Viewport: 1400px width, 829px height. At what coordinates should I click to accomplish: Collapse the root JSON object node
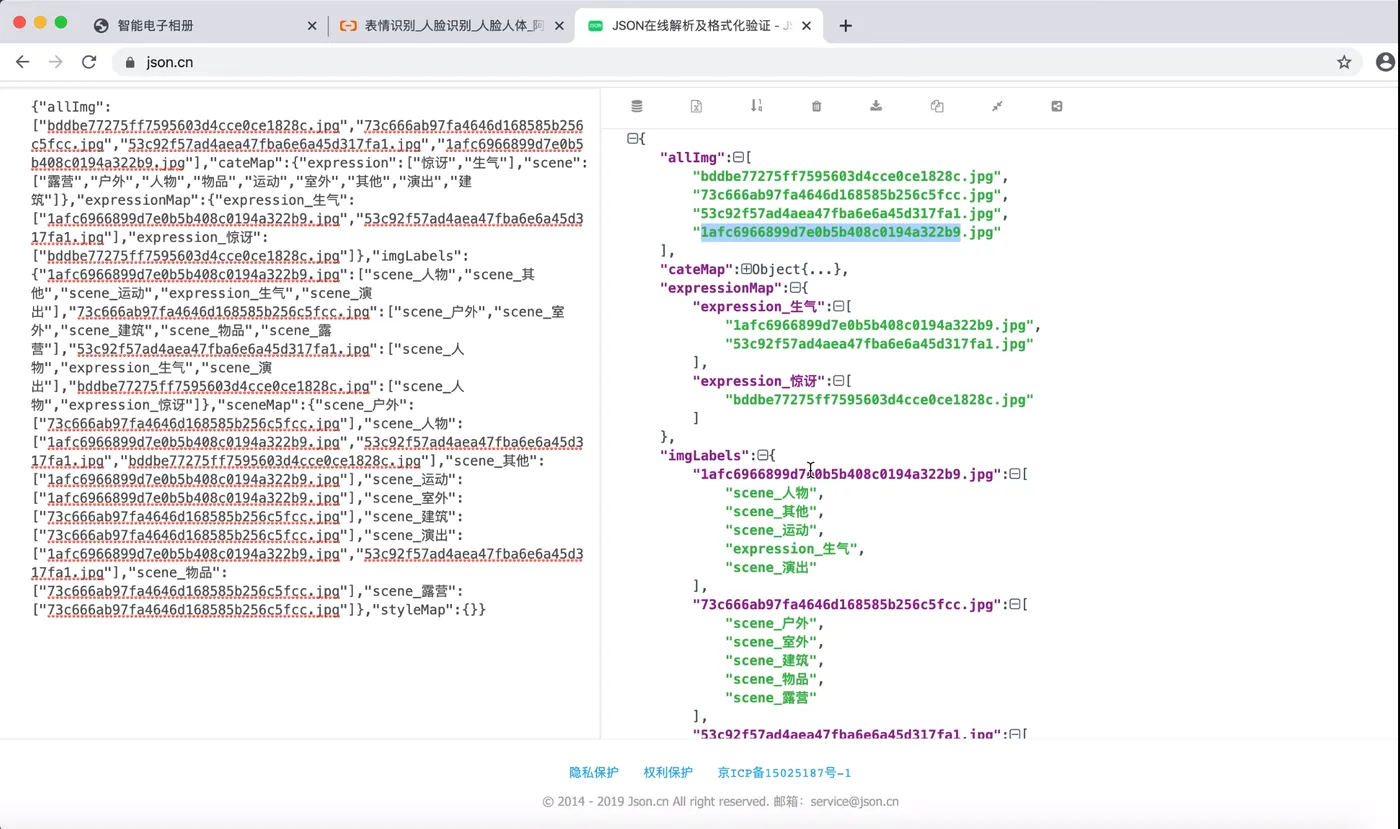coord(632,139)
